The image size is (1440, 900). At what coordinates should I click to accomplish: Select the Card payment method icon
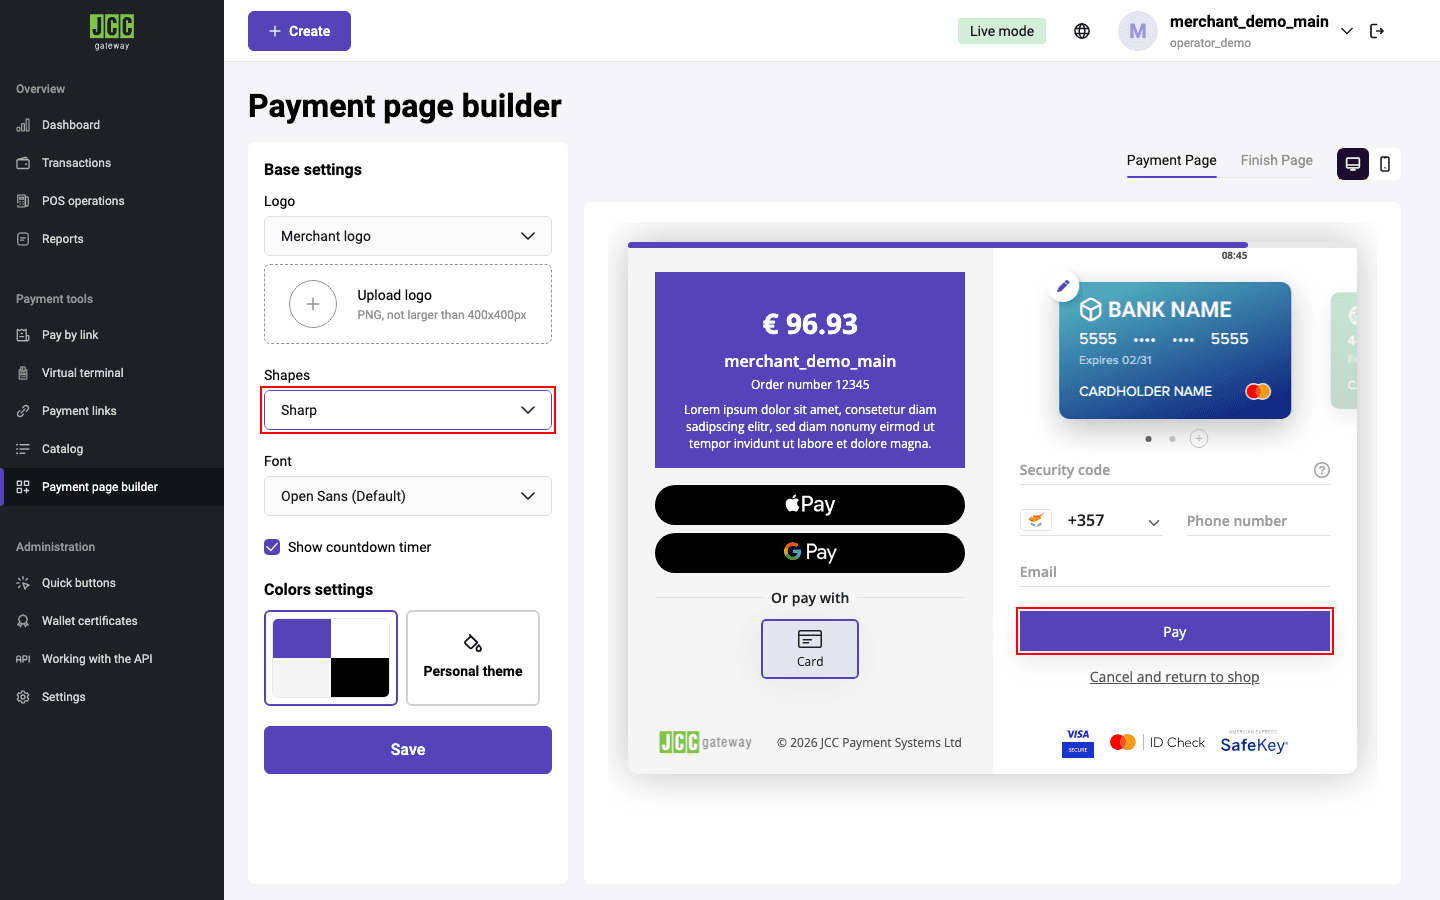coord(810,649)
